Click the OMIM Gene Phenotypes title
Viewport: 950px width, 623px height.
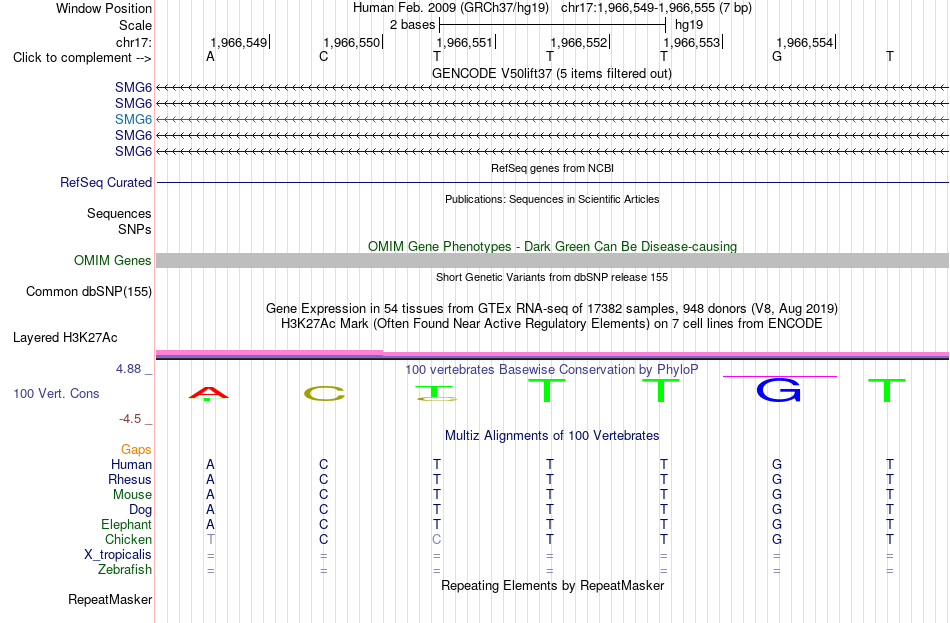[552, 247]
